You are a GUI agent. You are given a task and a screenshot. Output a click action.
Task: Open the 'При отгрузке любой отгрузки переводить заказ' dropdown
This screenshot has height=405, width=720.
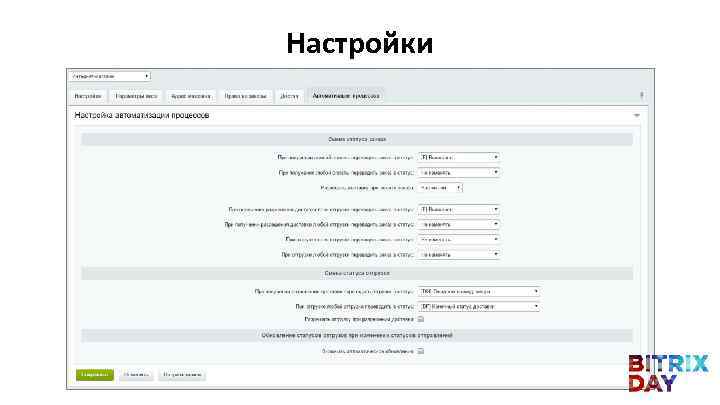pyautogui.click(x=458, y=254)
